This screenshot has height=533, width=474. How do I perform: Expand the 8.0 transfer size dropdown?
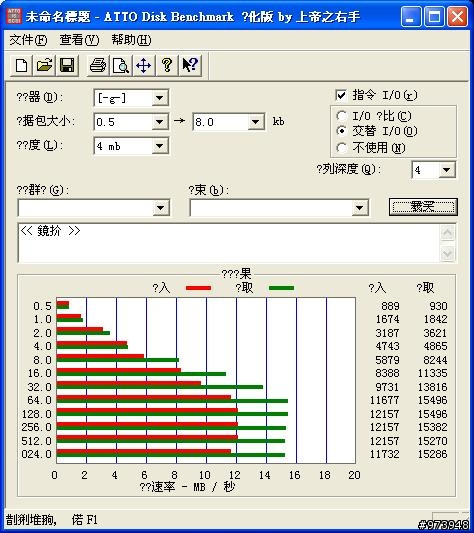pos(256,122)
